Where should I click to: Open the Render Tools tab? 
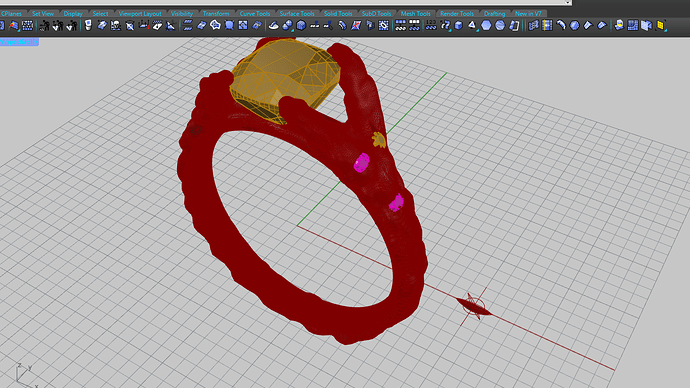[457, 14]
